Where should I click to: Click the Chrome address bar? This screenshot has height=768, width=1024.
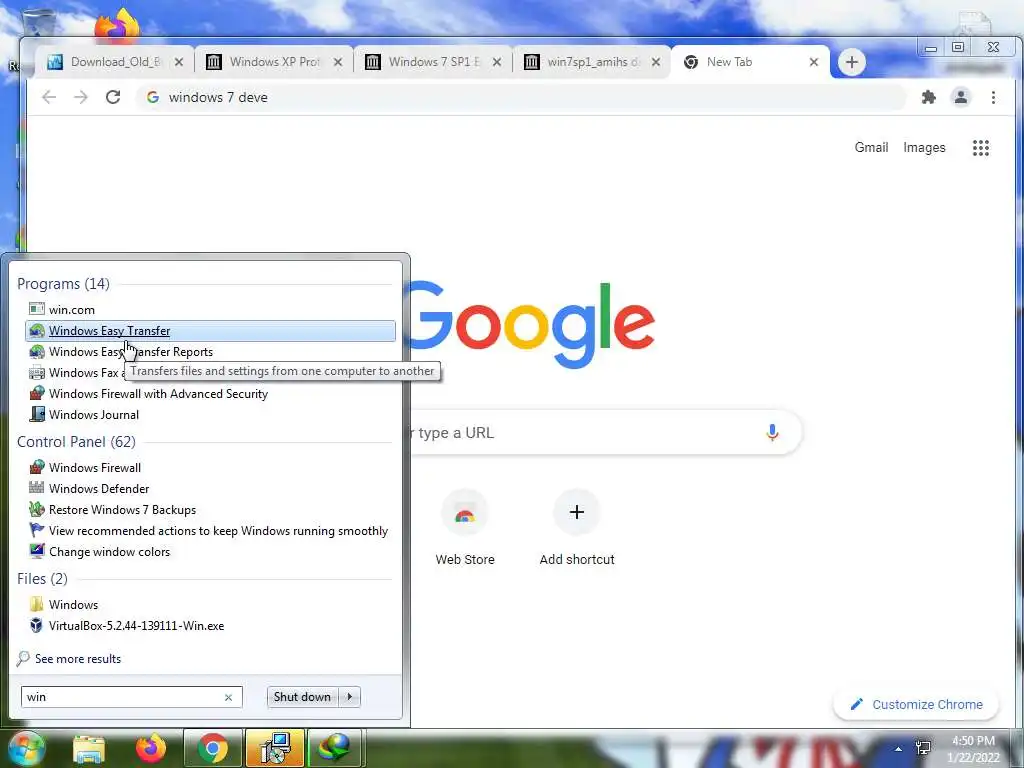(521, 97)
